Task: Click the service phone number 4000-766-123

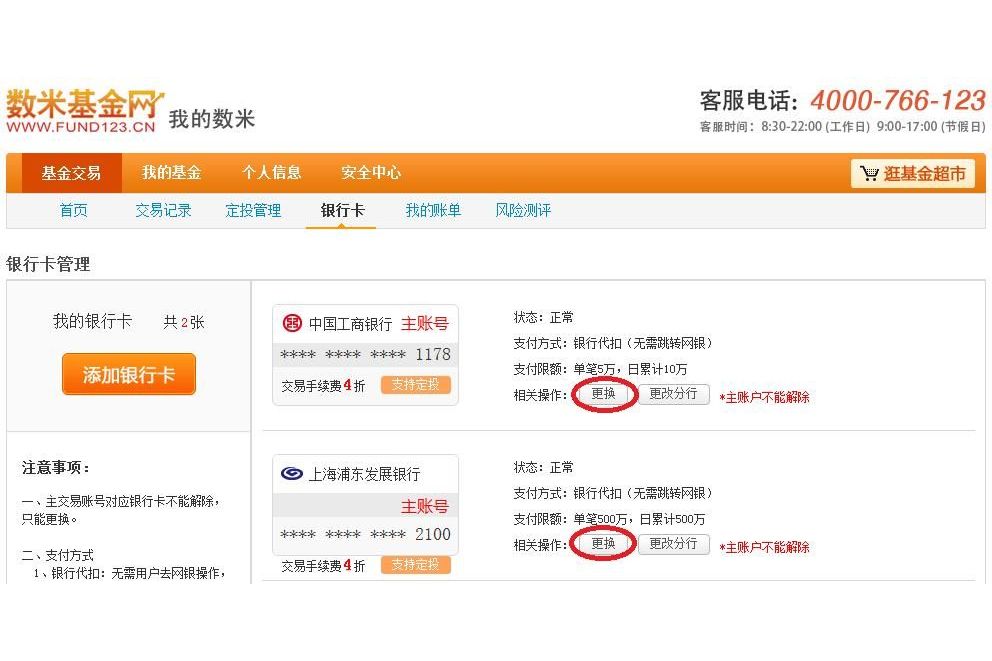Action: [897, 100]
